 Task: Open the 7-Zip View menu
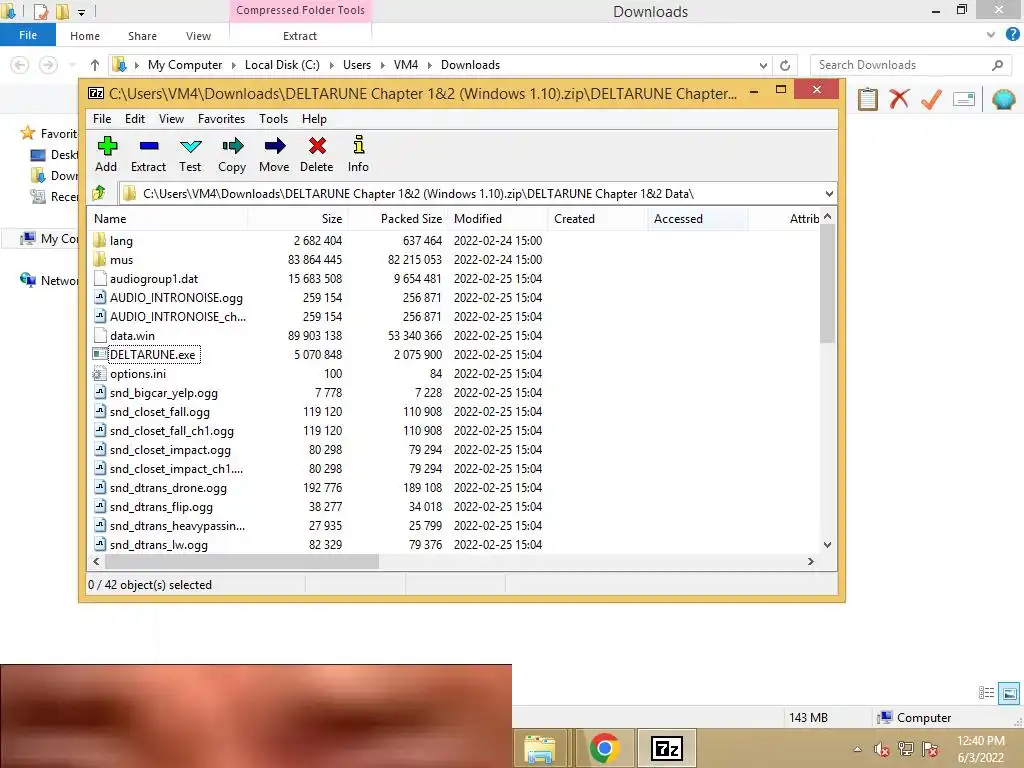(x=171, y=119)
